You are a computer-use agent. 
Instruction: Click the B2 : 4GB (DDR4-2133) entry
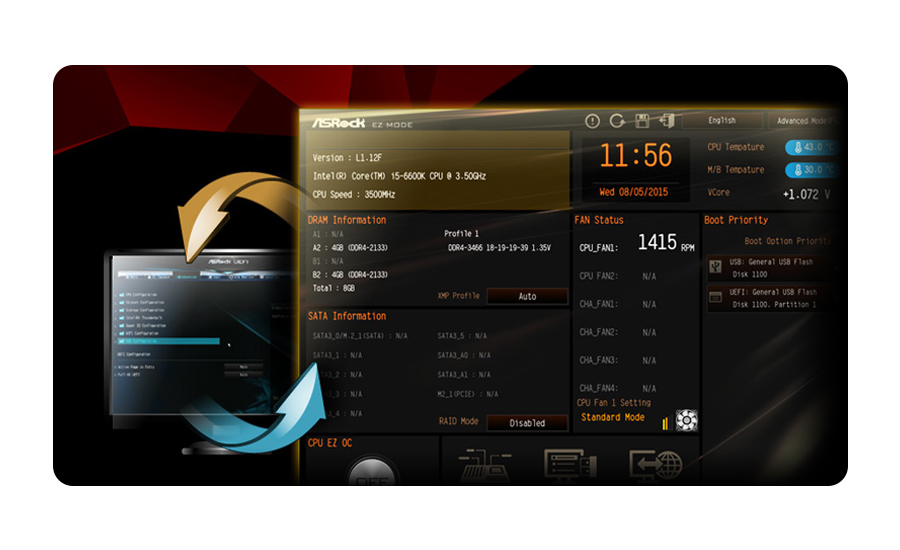(350, 274)
